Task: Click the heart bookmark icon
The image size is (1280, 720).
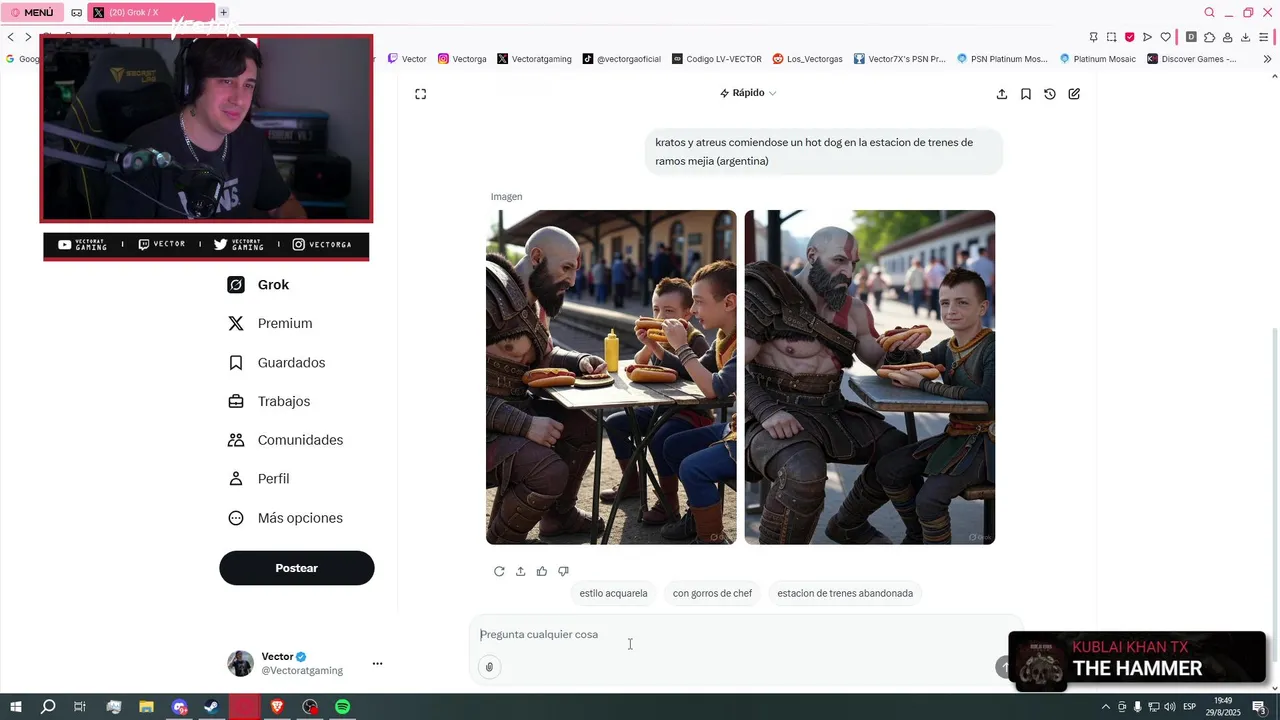Action: click(1165, 37)
